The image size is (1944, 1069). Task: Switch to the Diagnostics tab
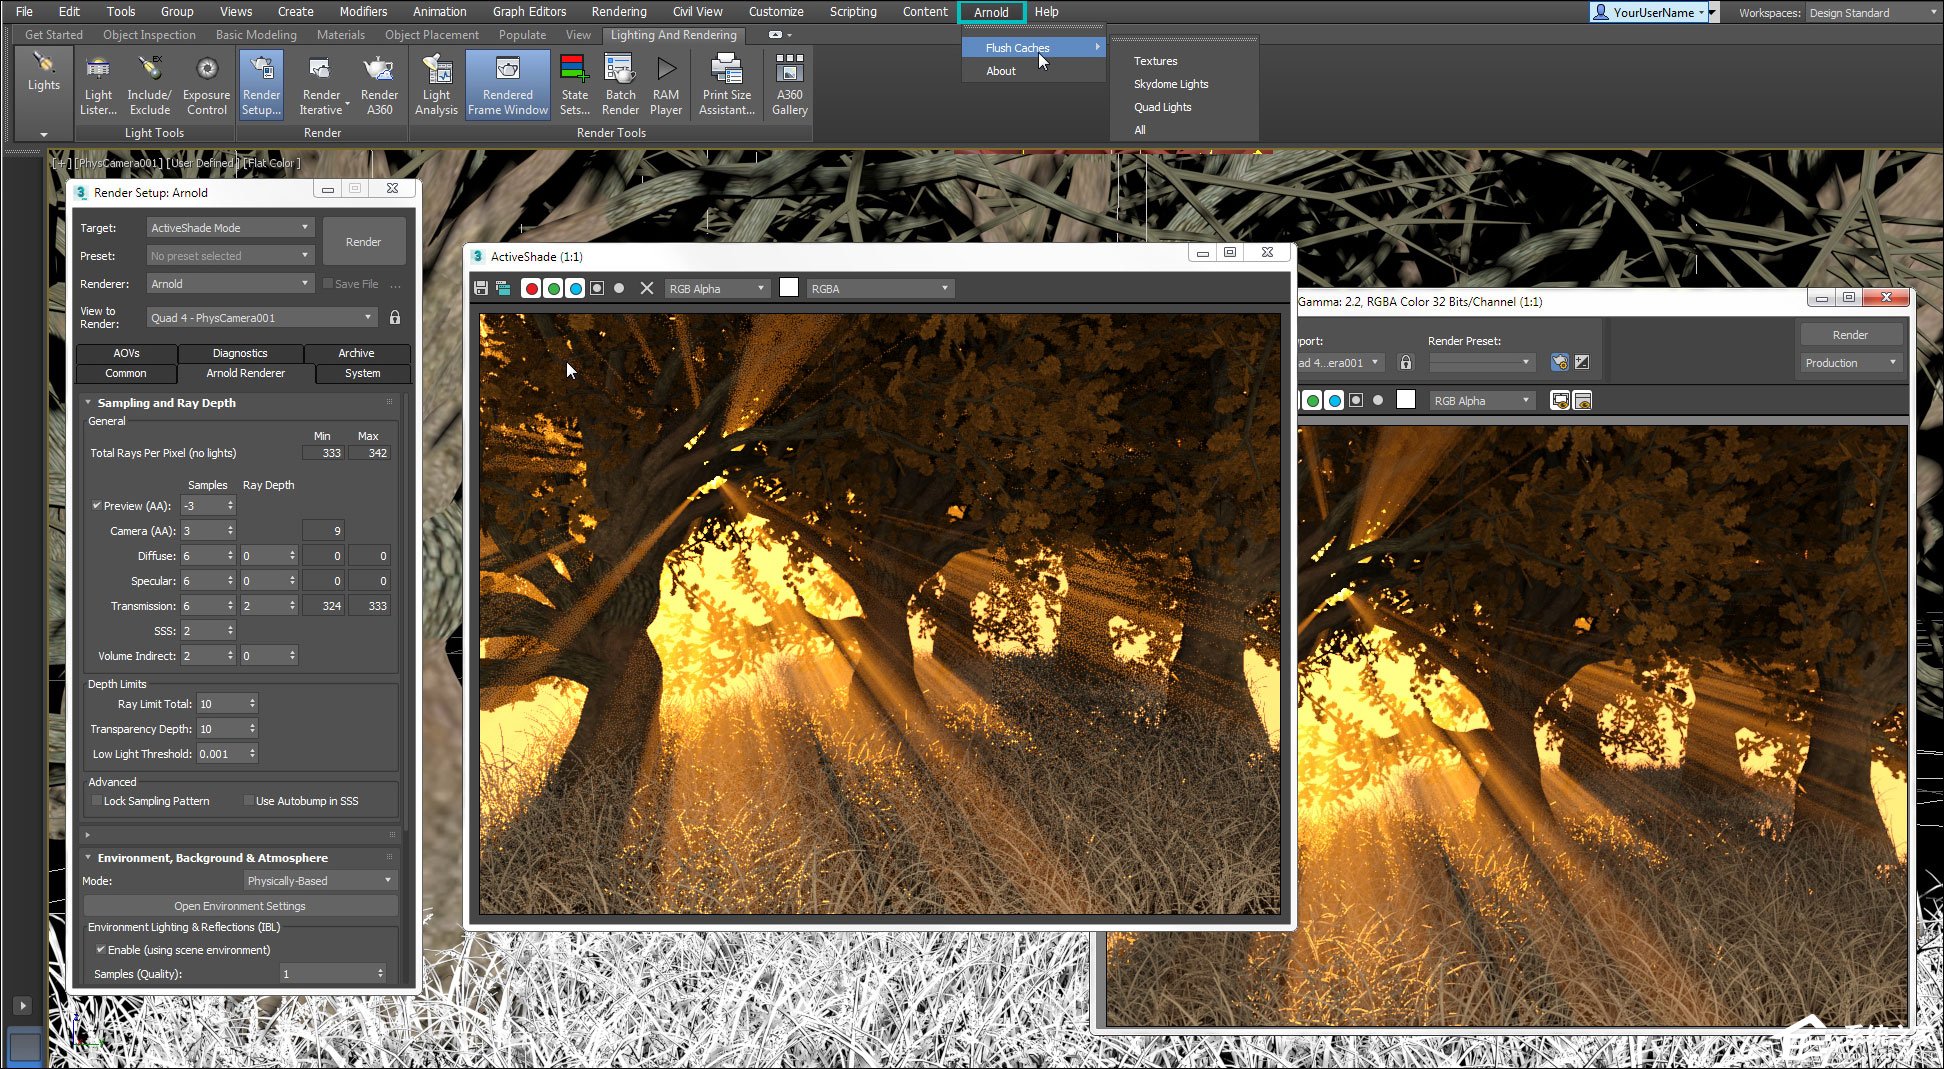point(240,353)
